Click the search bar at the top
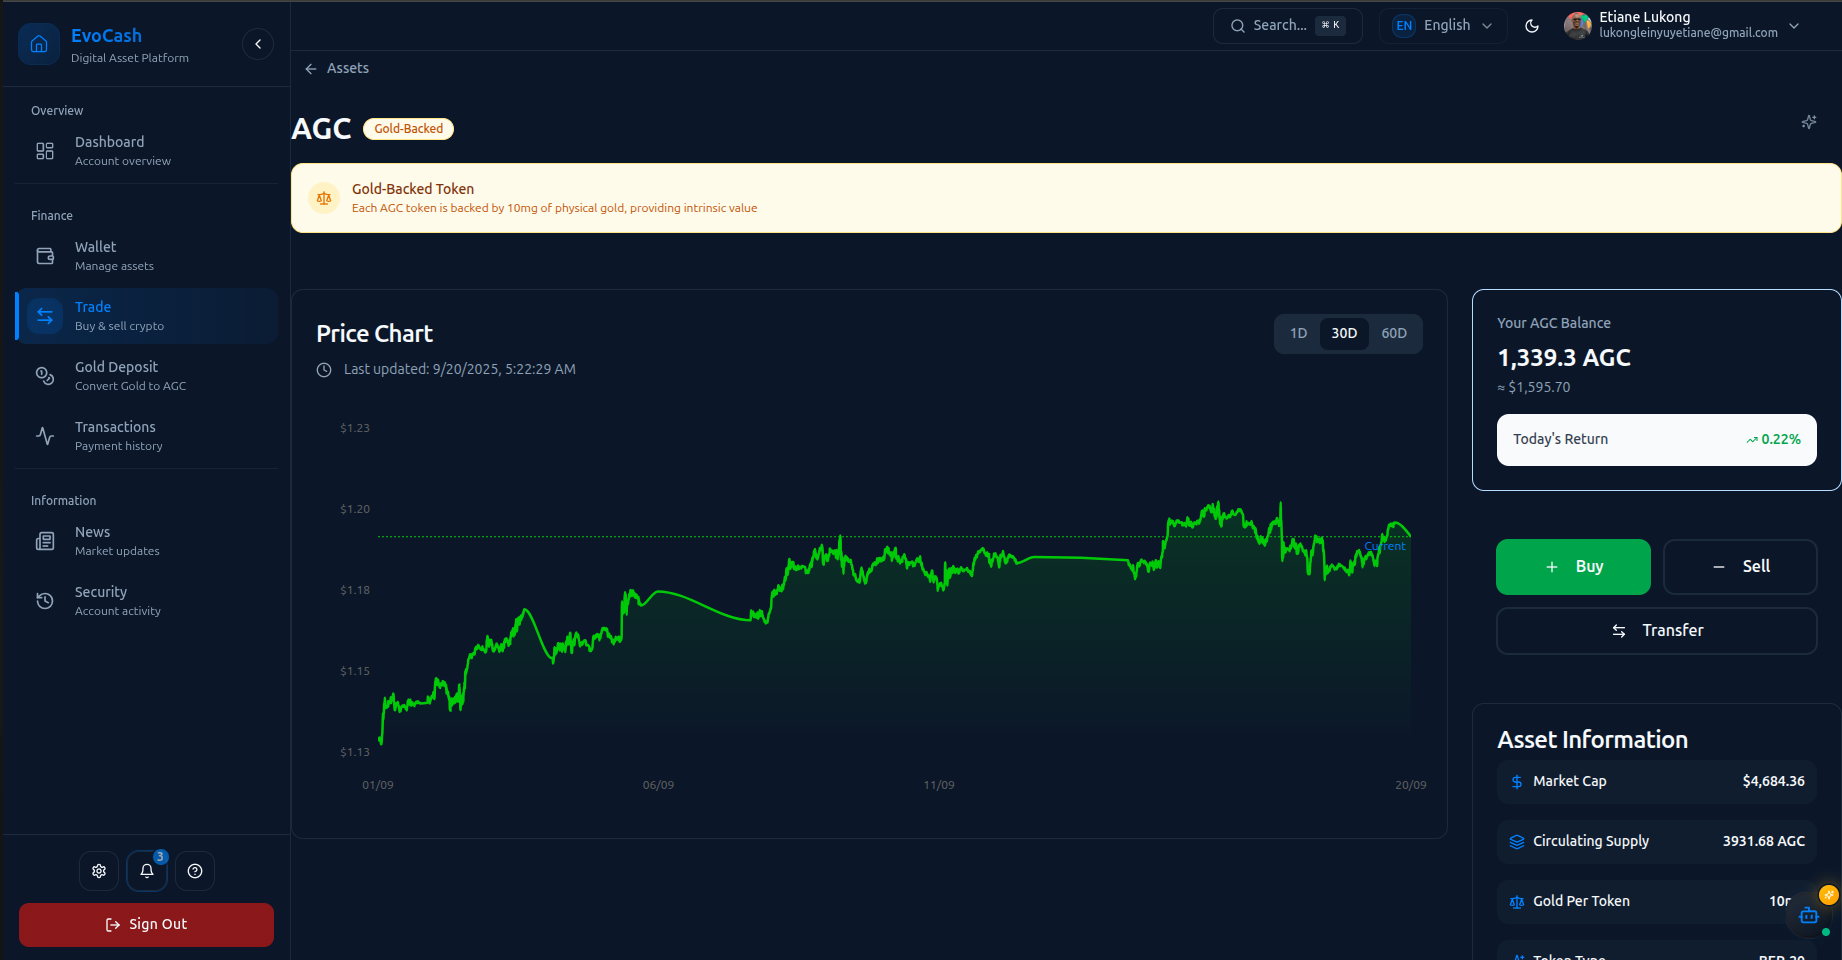 1287,25
